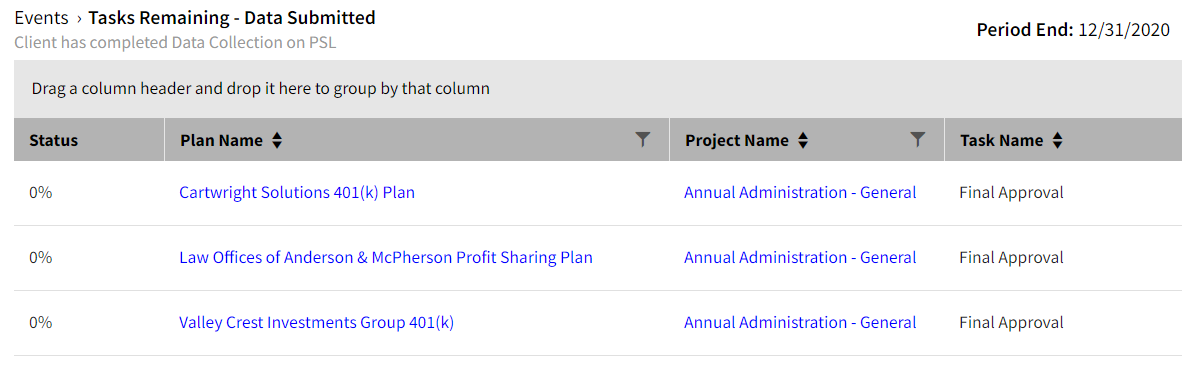This screenshot has height=377, width=1182.
Task: Click the Task Name column header text
Action: point(1002,140)
